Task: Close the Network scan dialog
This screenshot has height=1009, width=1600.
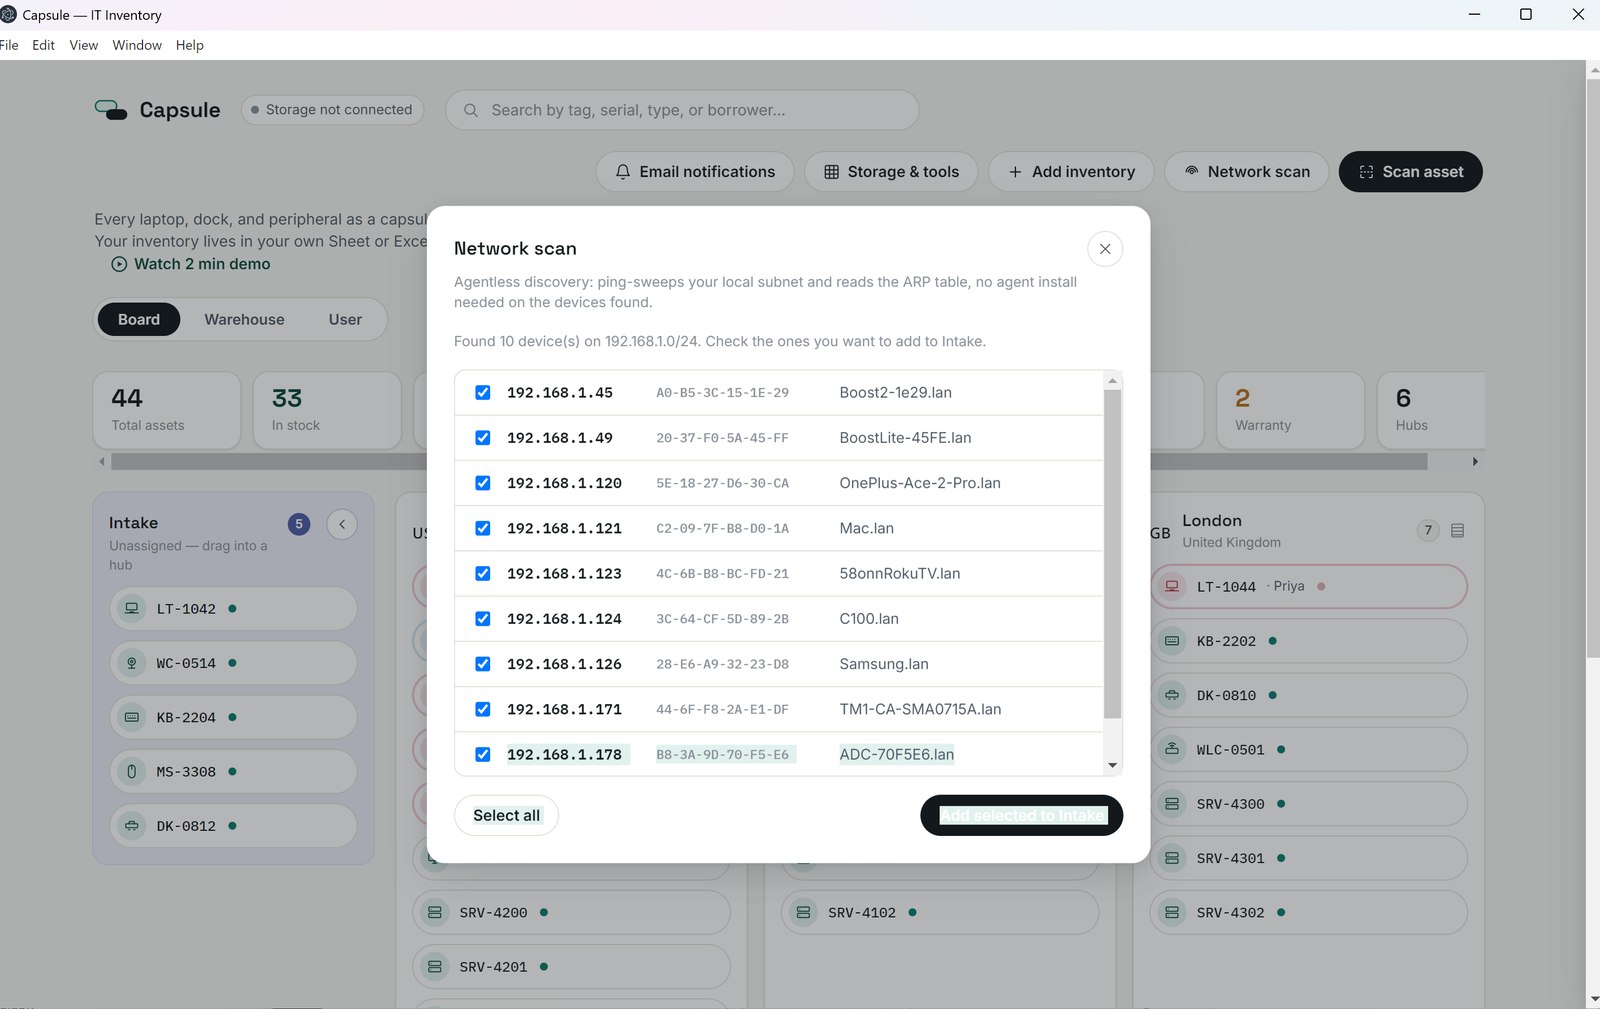Action: click(x=1105, y=249)
